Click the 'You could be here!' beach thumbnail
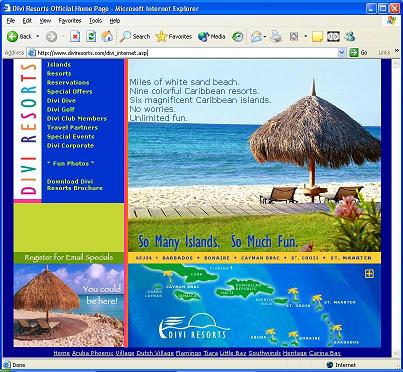403x372 pixels. click(x=69, y=305)
